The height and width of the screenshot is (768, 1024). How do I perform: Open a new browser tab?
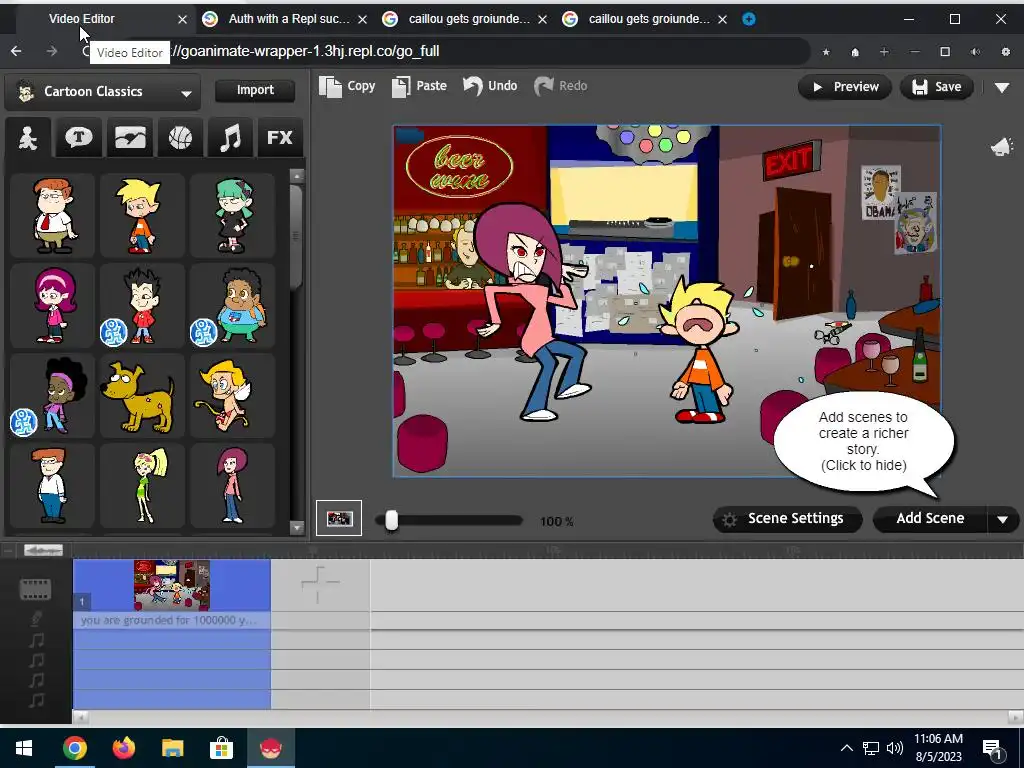pos(749,20)
